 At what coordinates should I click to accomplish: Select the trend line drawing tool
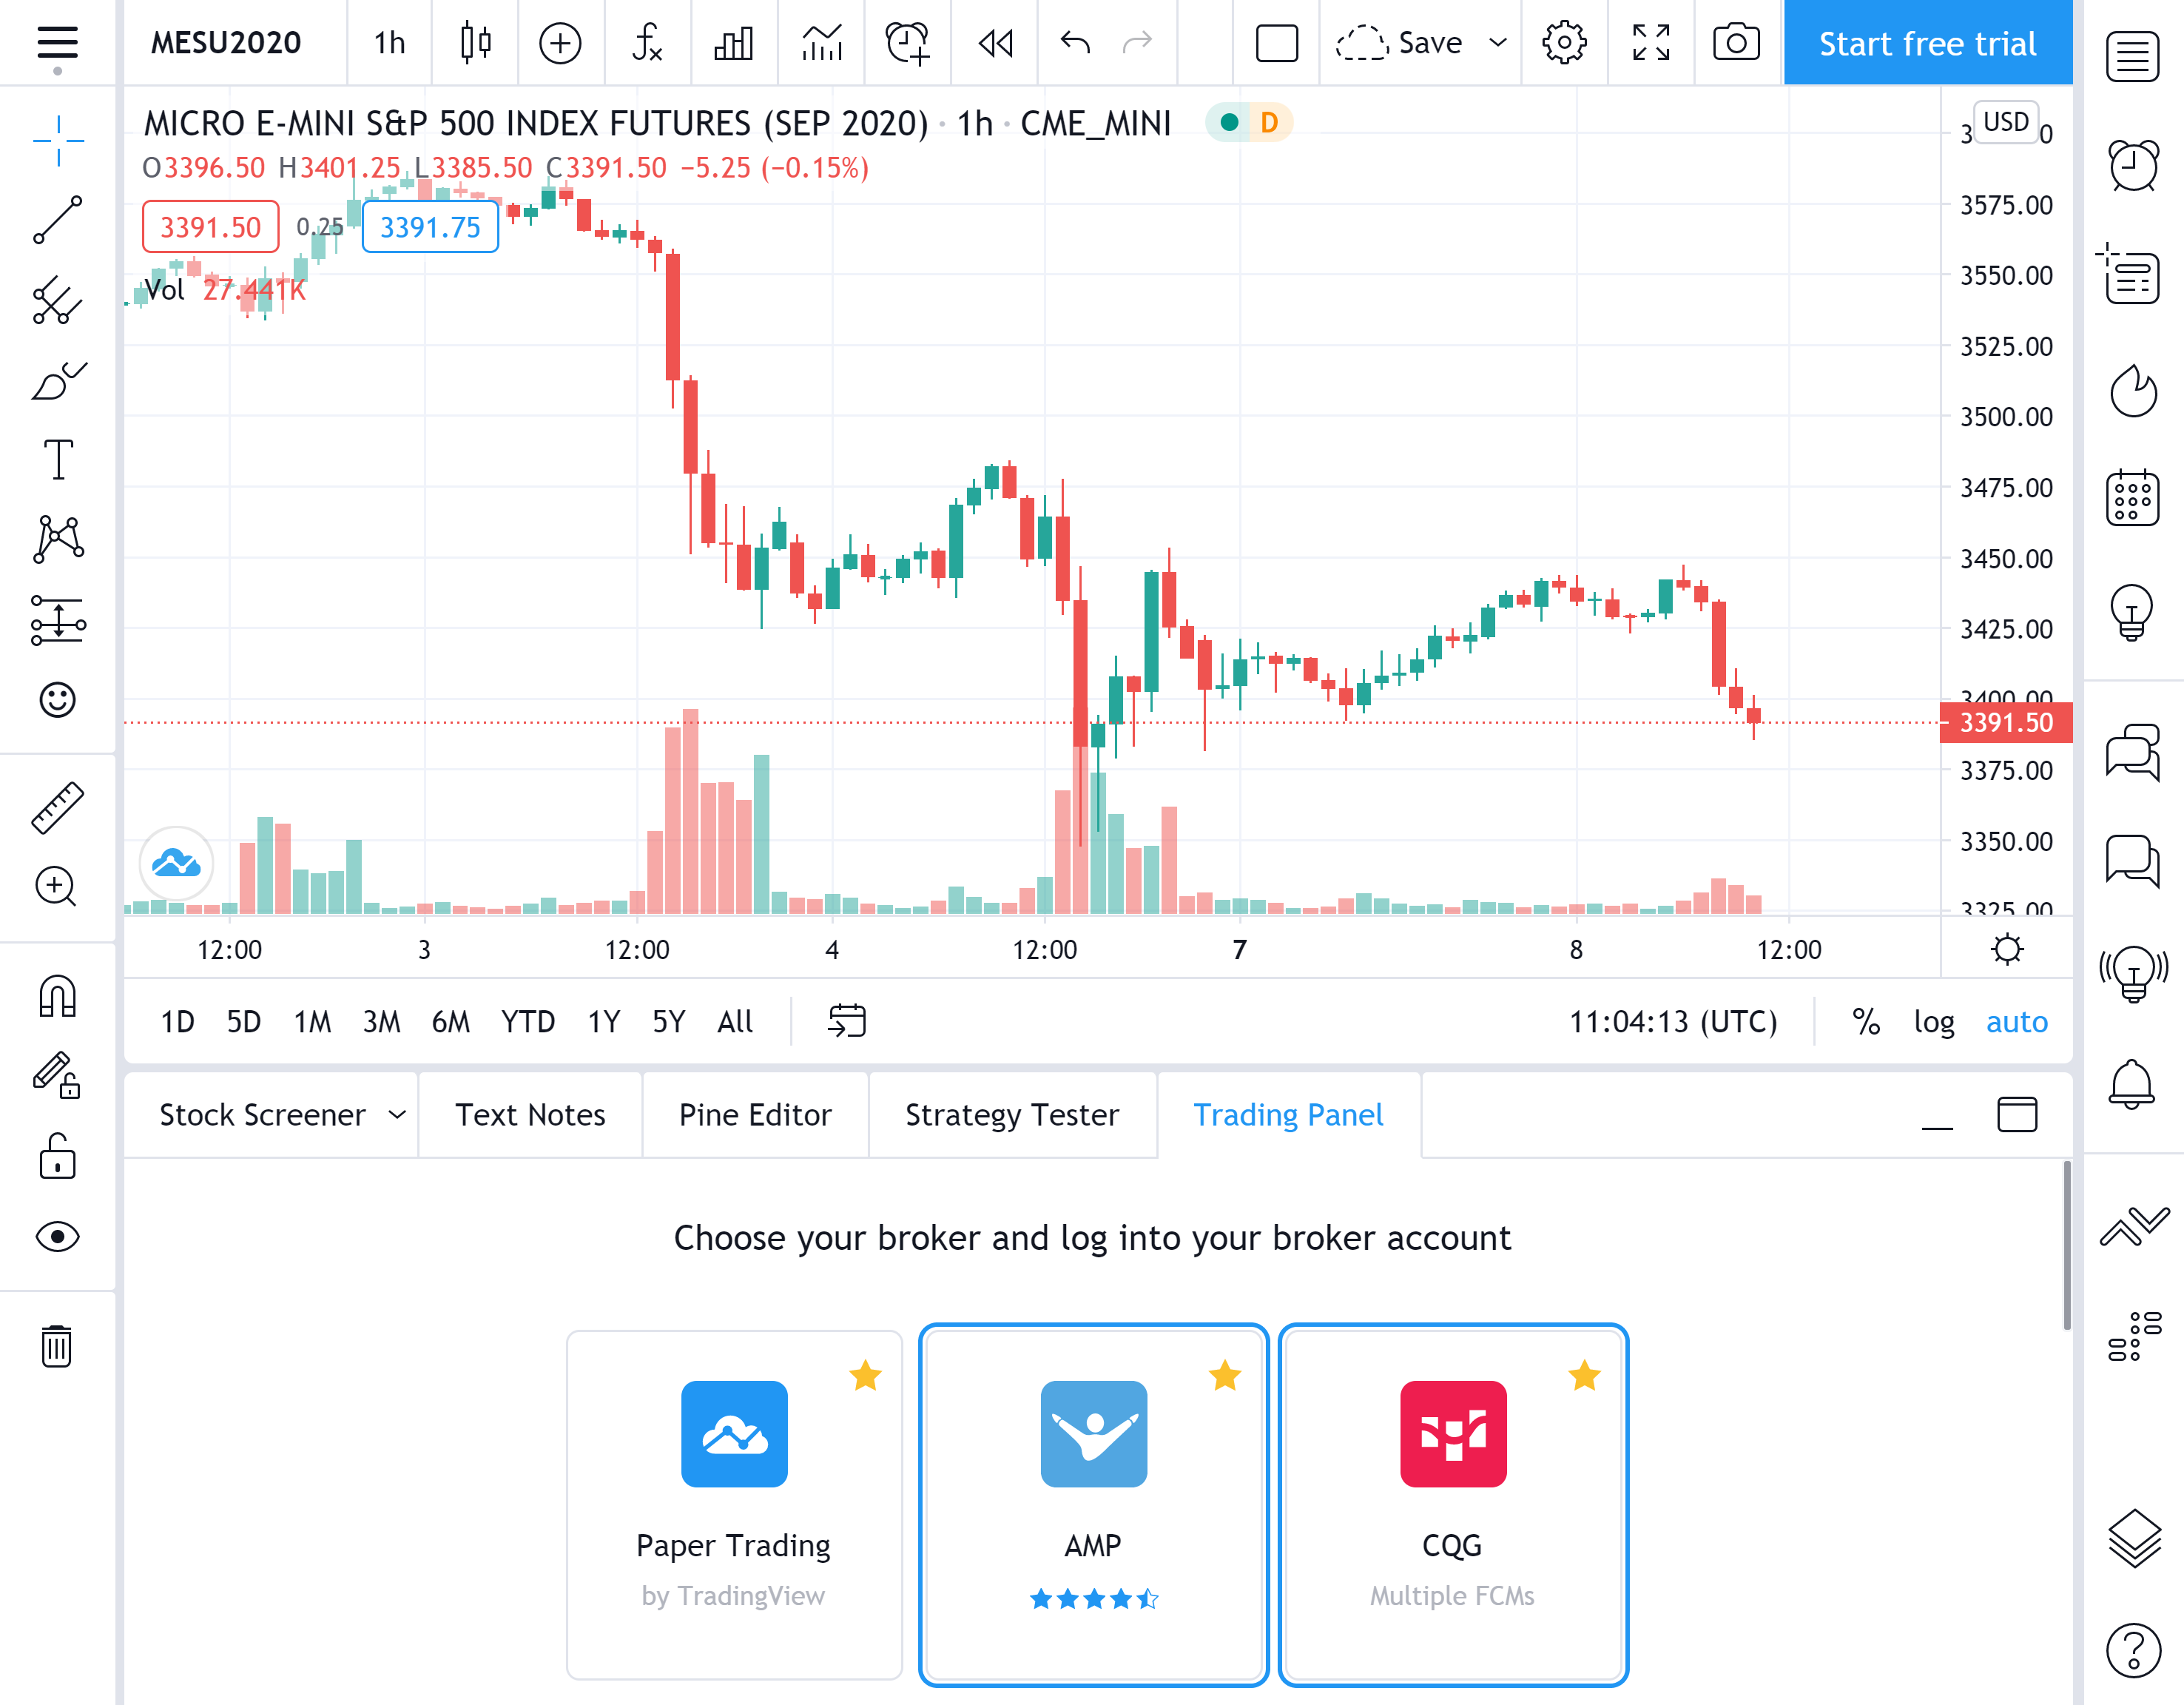(x=57, y=220)
